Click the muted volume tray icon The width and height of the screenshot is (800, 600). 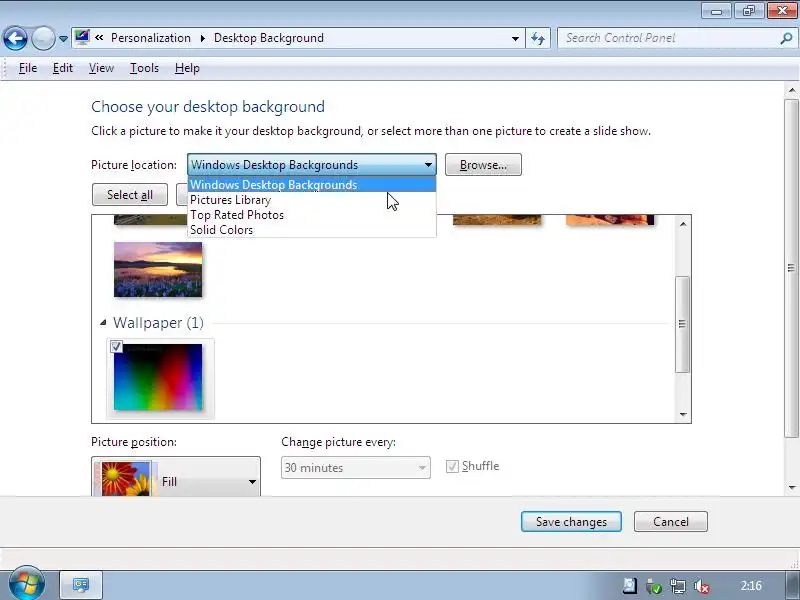(702, 586)
